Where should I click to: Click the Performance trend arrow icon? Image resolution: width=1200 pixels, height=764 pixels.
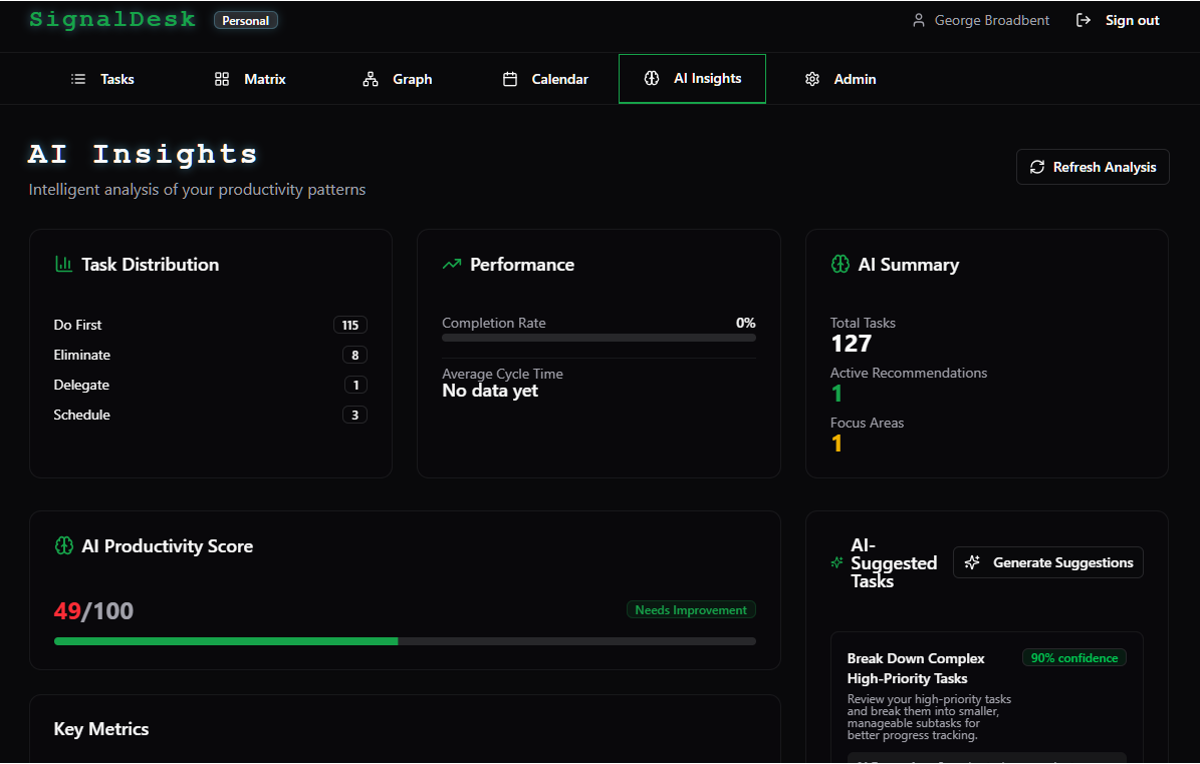[452, 264]
